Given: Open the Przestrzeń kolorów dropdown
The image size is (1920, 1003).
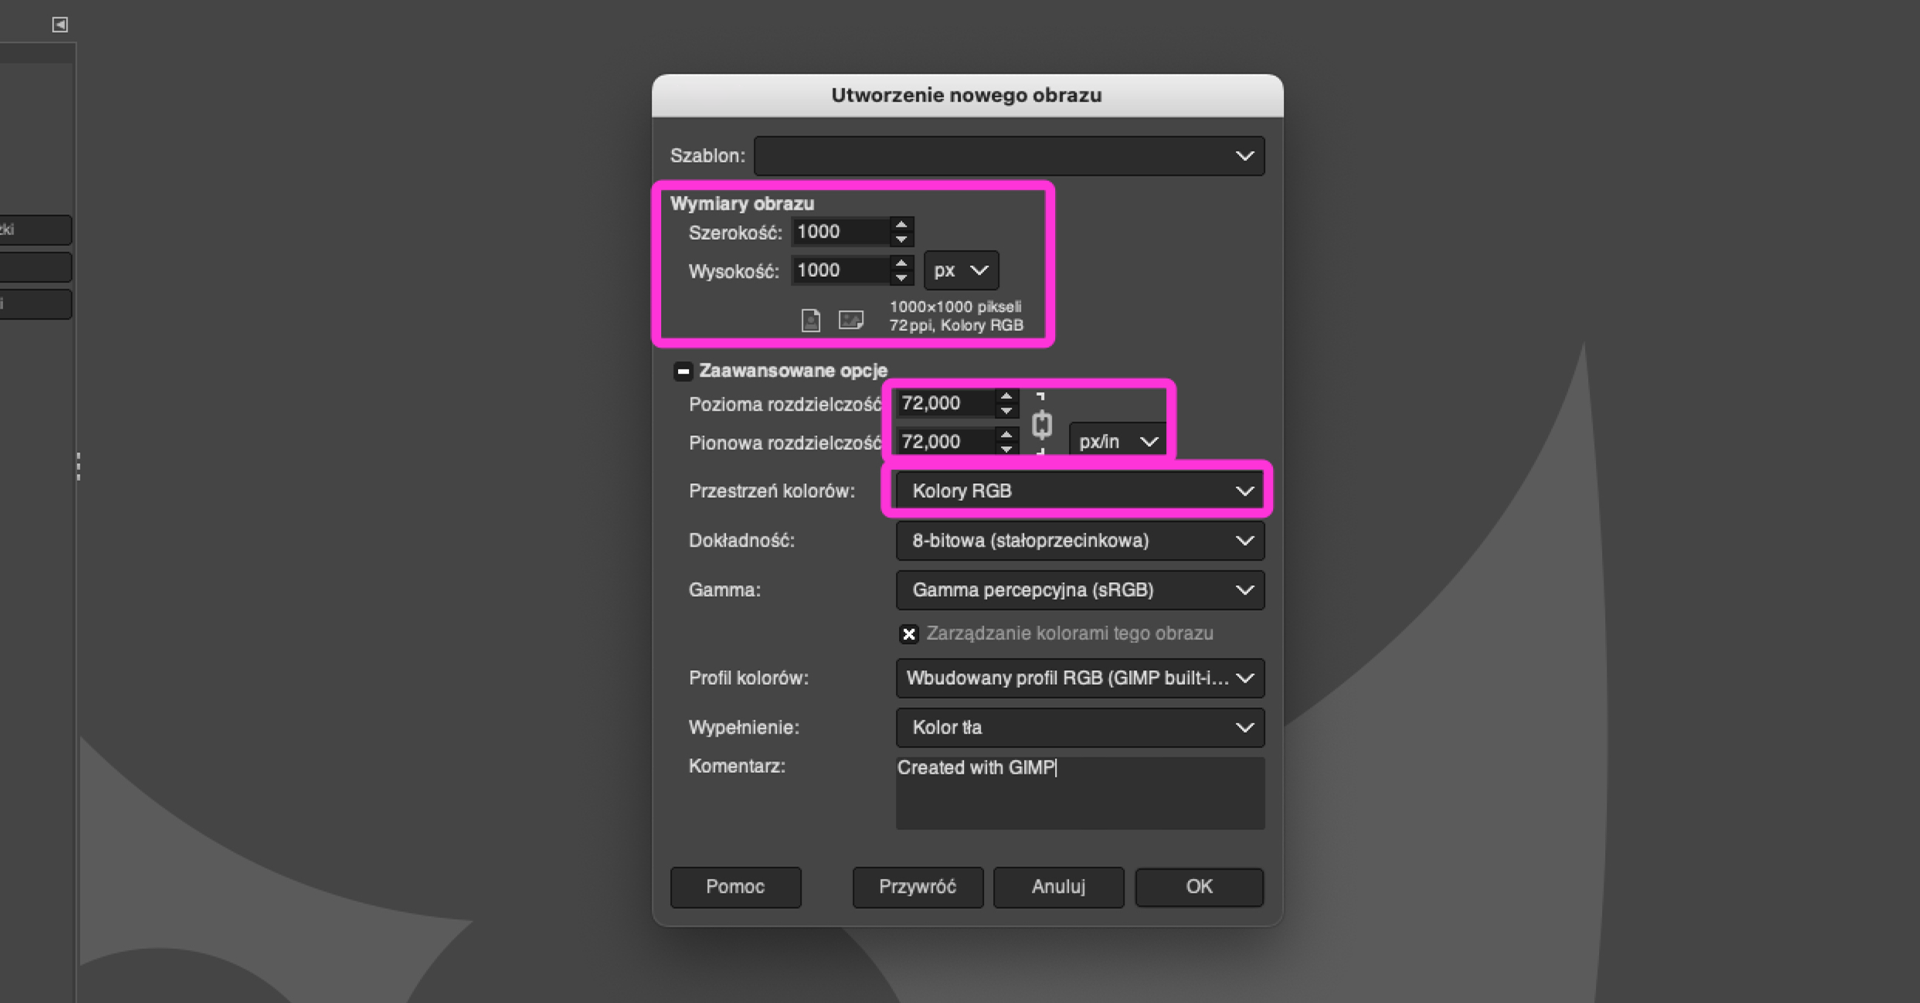Looking at the screenshot, I should coord(1079,491).
